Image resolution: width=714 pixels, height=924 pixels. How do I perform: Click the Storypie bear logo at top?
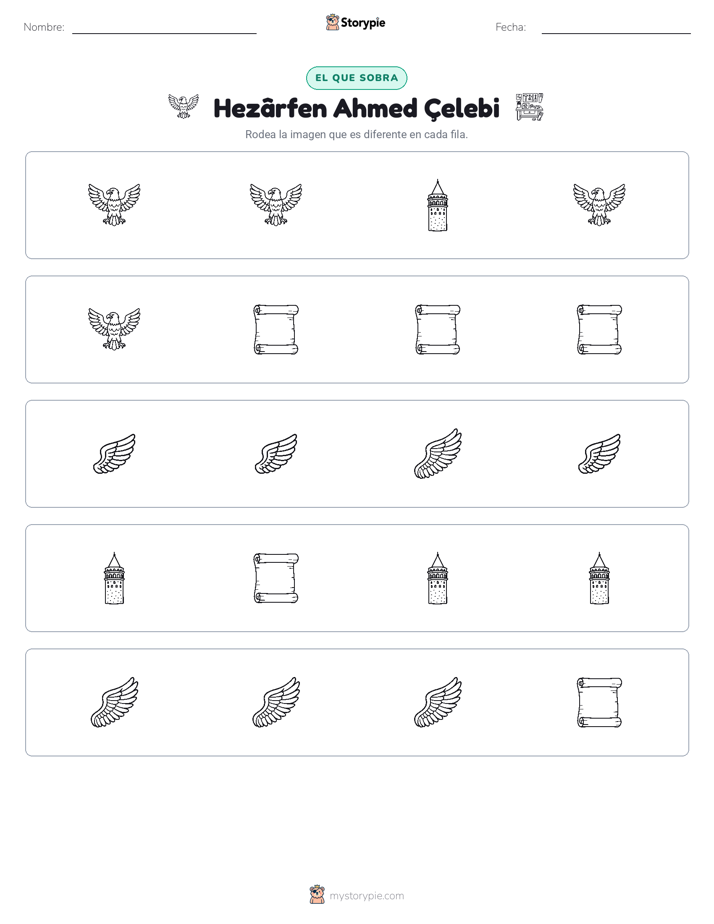tap(332, 22)
